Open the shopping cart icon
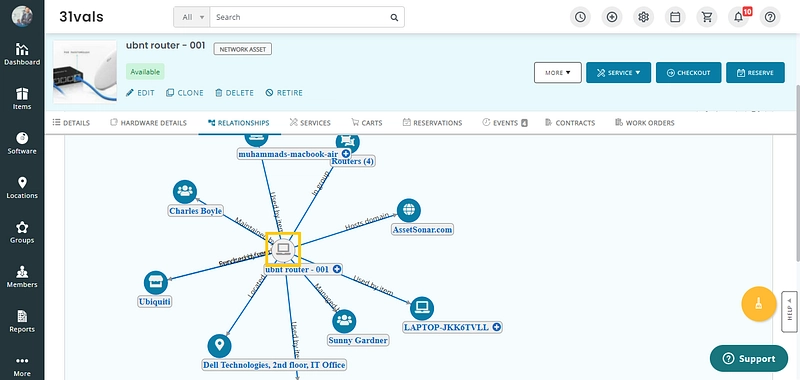Screen dimensions: 800x380 (x=707, y=17)
